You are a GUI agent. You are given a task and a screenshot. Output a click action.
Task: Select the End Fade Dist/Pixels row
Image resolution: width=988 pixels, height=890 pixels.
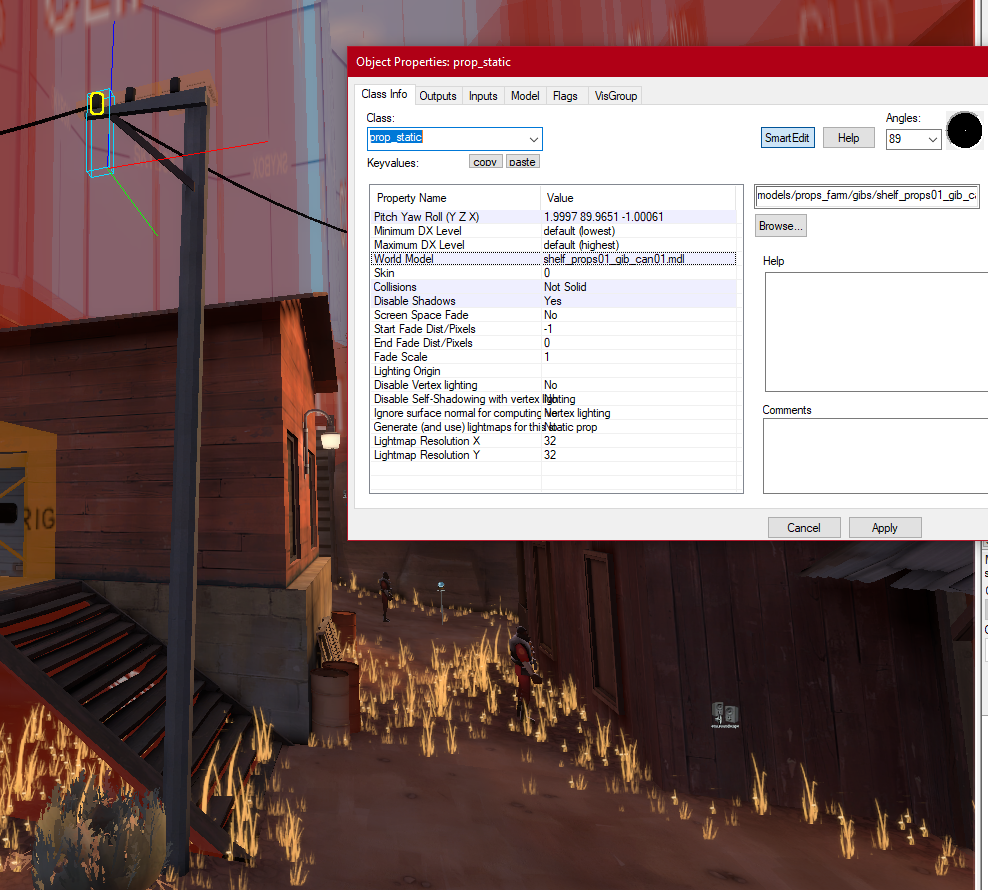pos(553,343)
